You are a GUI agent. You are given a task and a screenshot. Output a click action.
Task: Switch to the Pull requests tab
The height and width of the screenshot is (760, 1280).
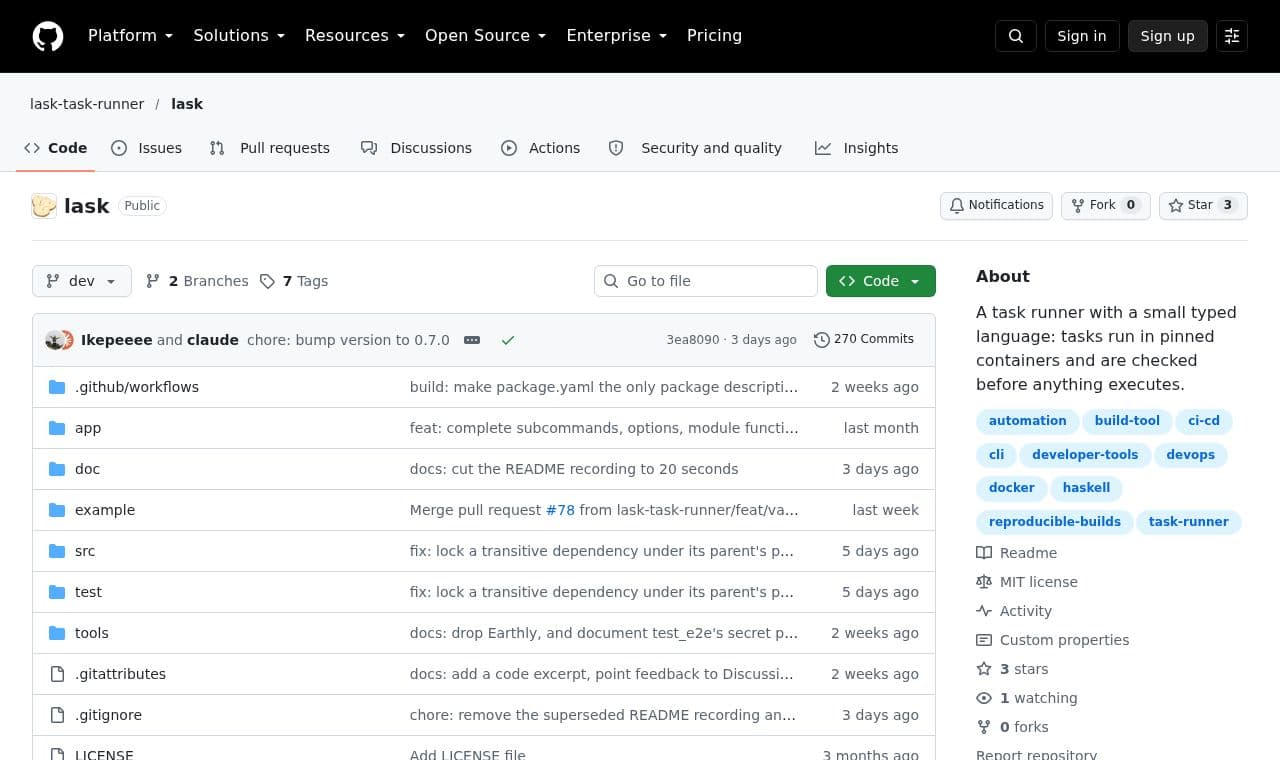click(x=270, y=148)
